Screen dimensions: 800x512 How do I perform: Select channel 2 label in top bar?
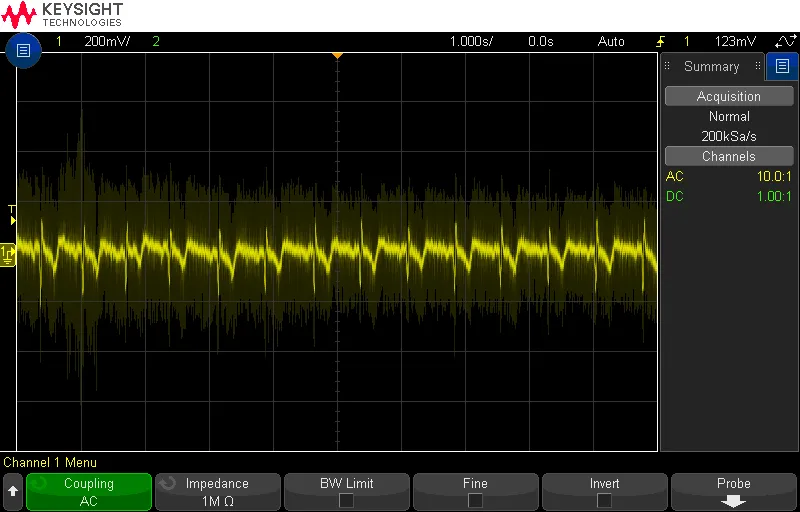(156, 42)
